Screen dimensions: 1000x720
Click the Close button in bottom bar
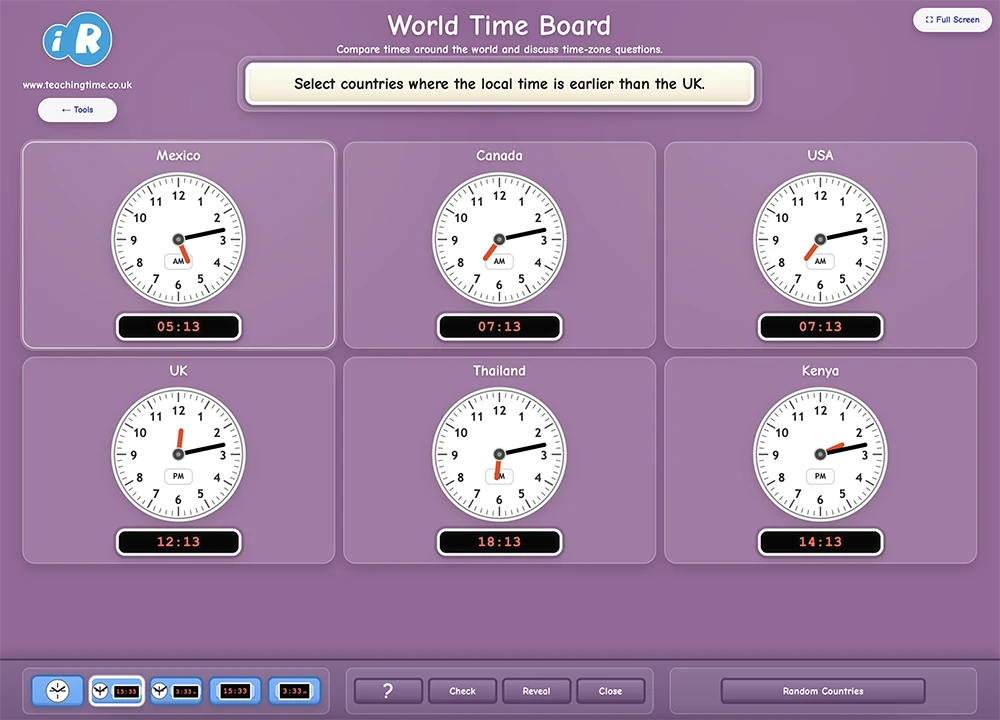click(610, 691)
